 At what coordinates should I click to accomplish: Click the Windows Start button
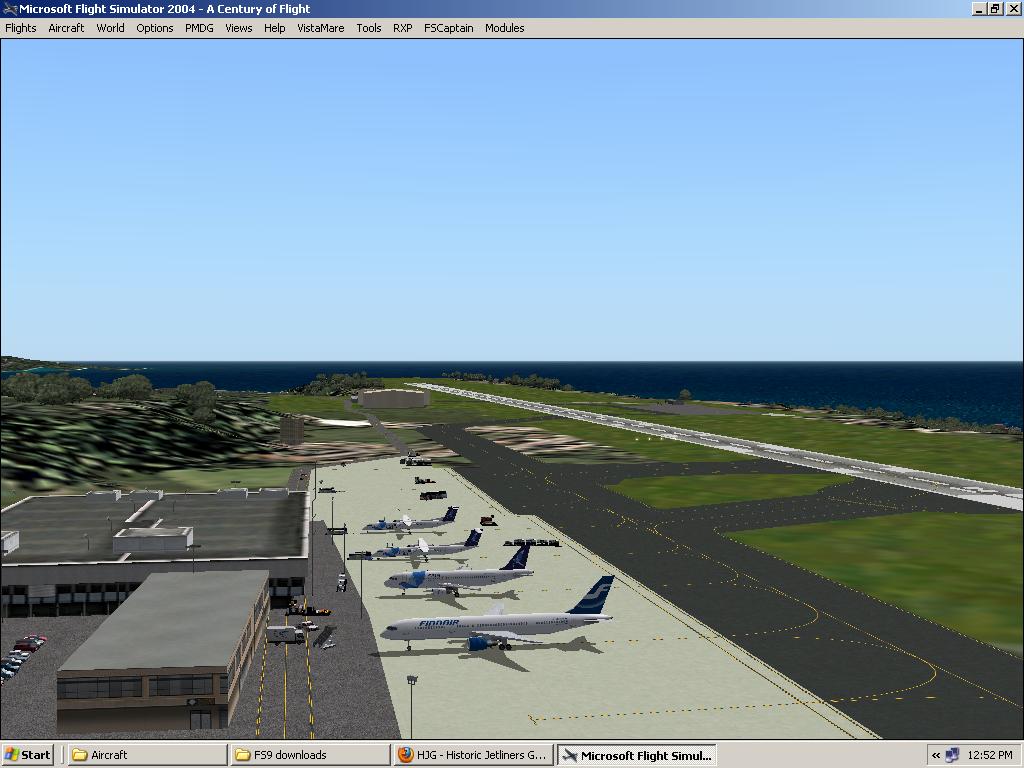pyautogui.click(x=27, y=755)
